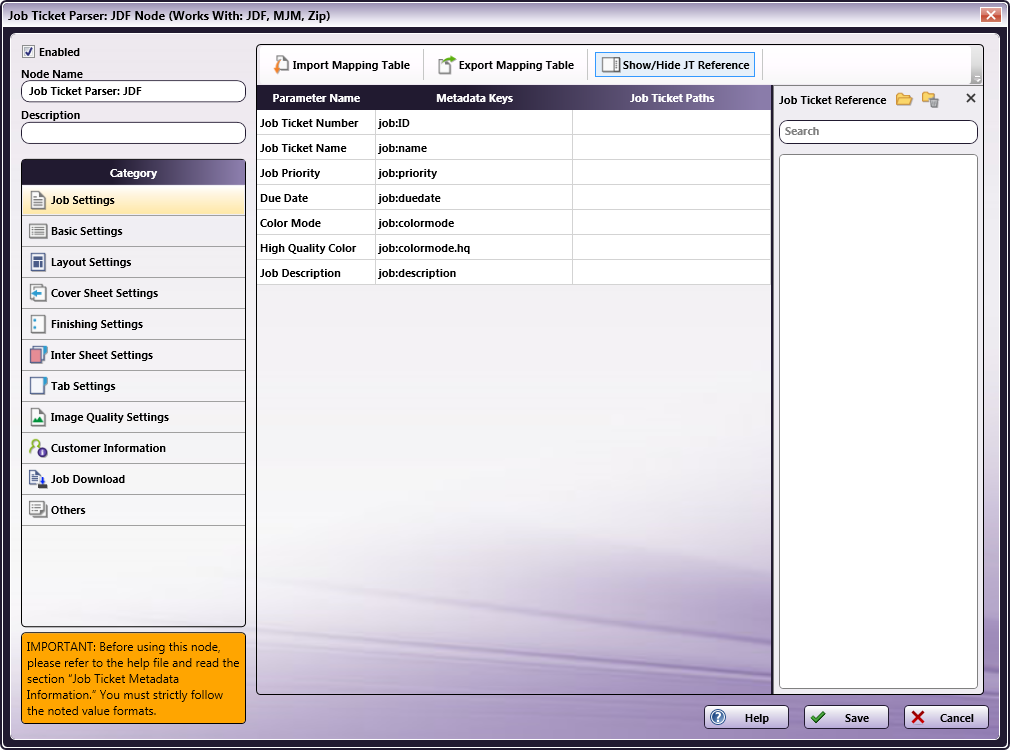Viewport: 1010px width, 750px height.
Task: Click the Export Mapping Table label
Action: 516,65
